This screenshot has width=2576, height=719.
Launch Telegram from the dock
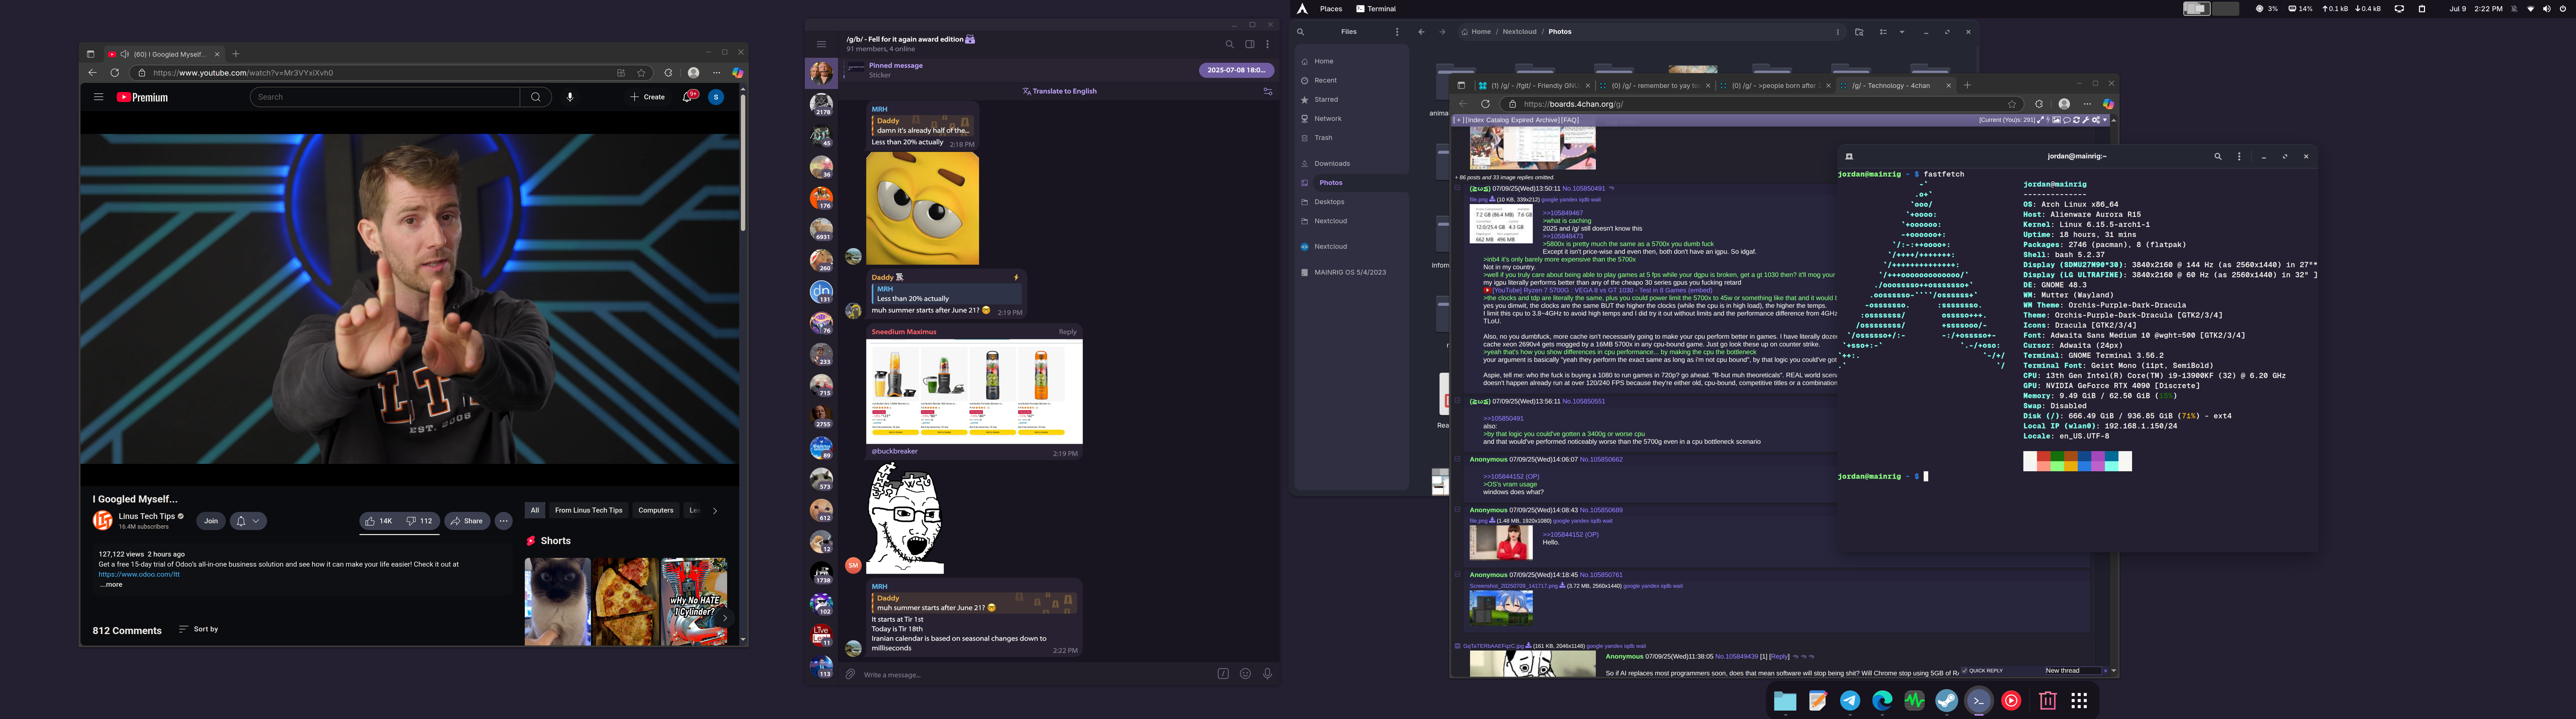click(x=1850, y=701)
